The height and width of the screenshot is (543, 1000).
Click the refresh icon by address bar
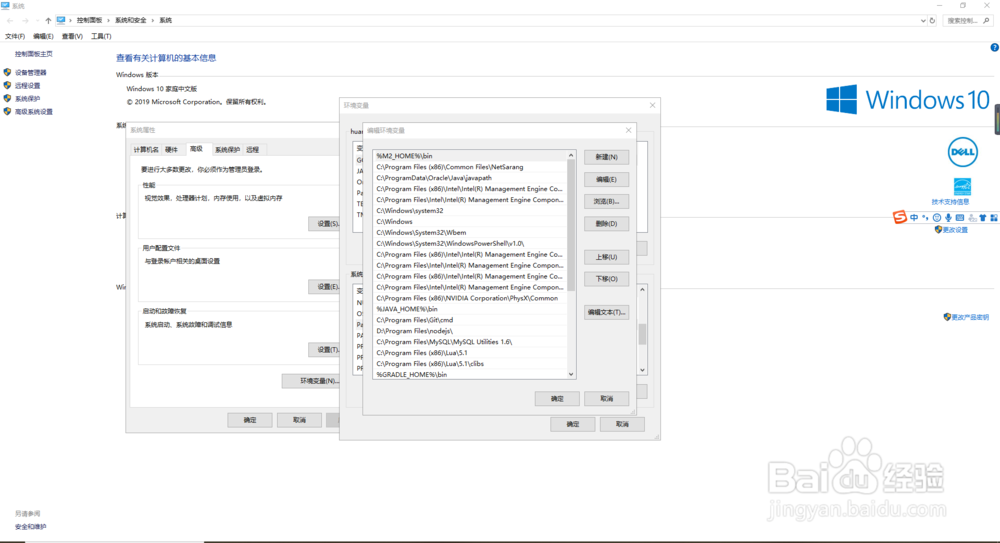[x=932, y=20]
